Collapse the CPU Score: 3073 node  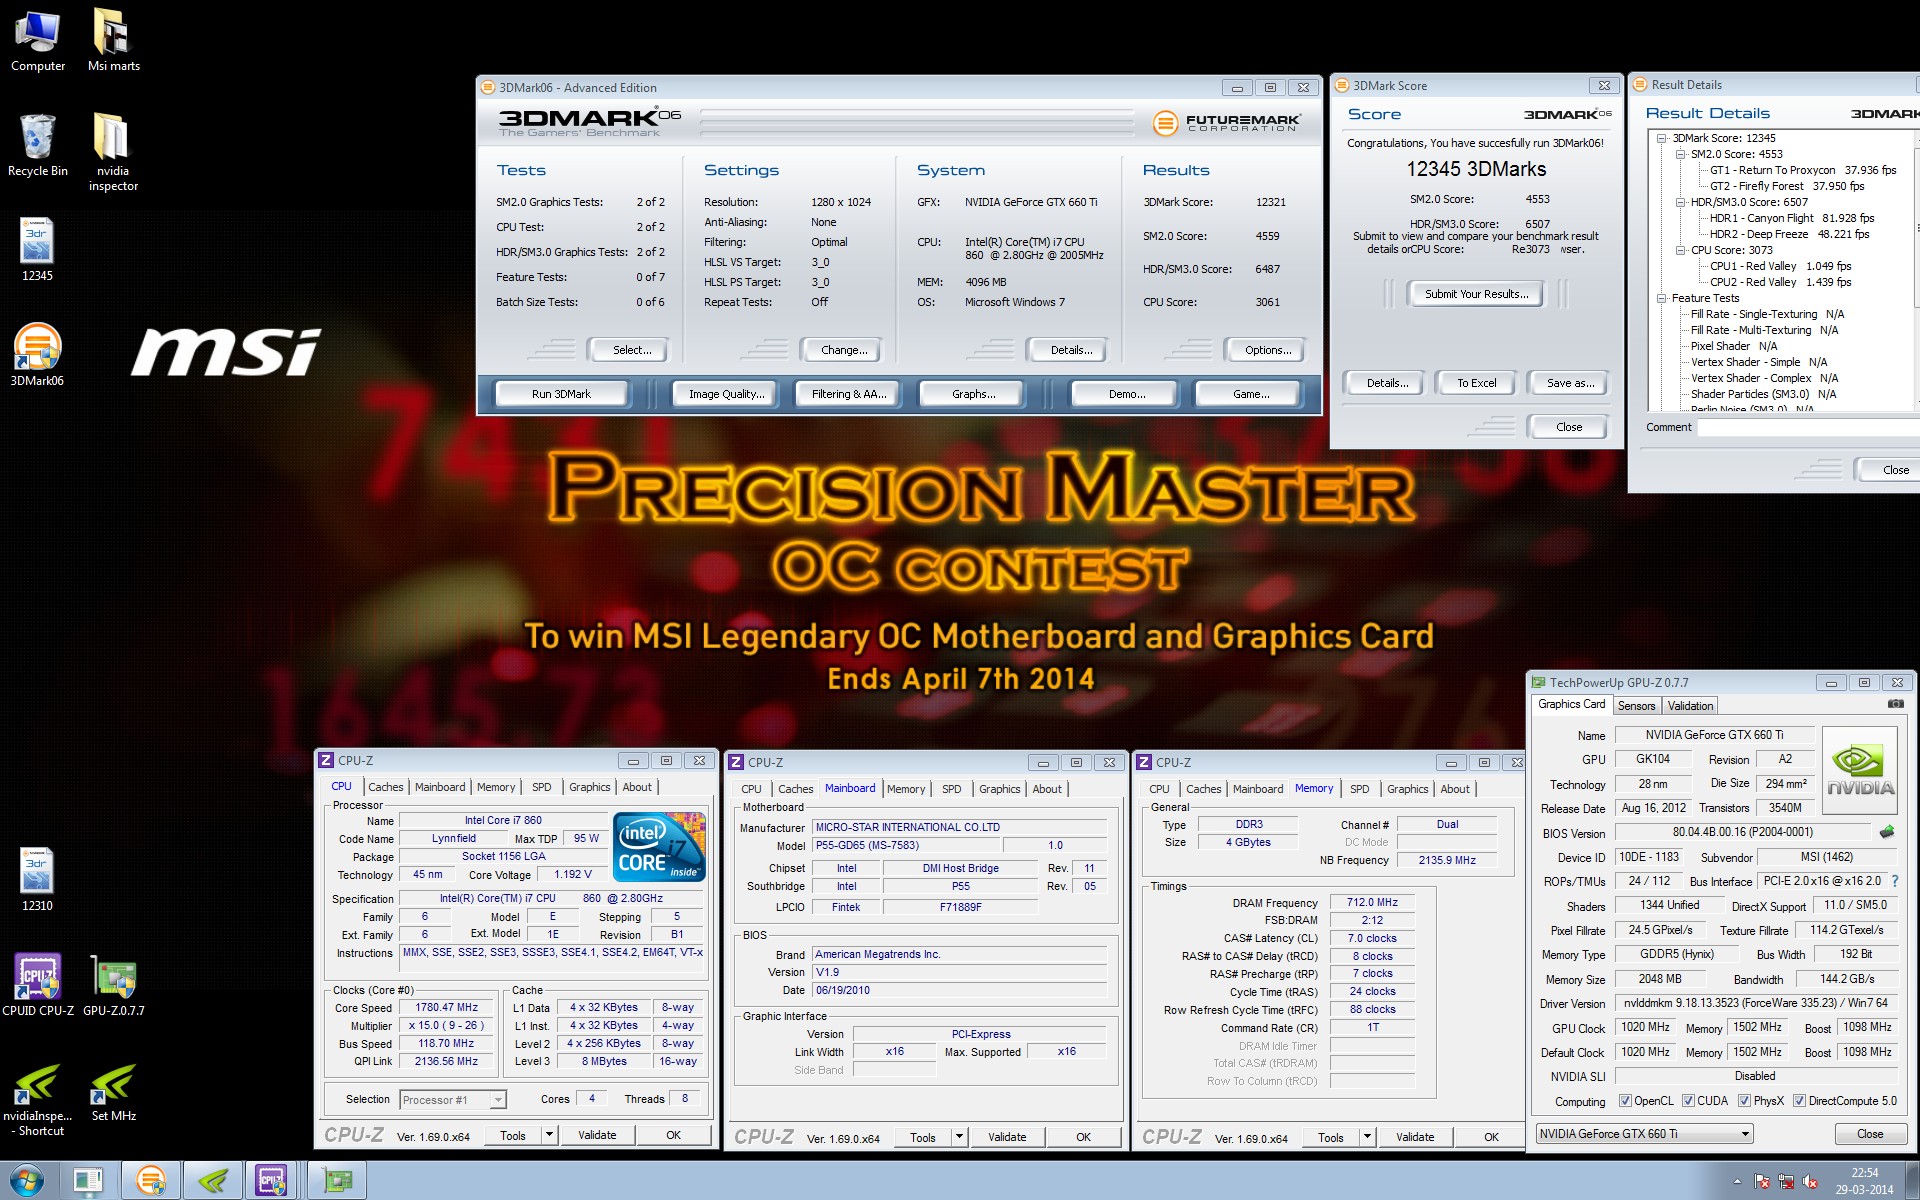(1680, 250)
